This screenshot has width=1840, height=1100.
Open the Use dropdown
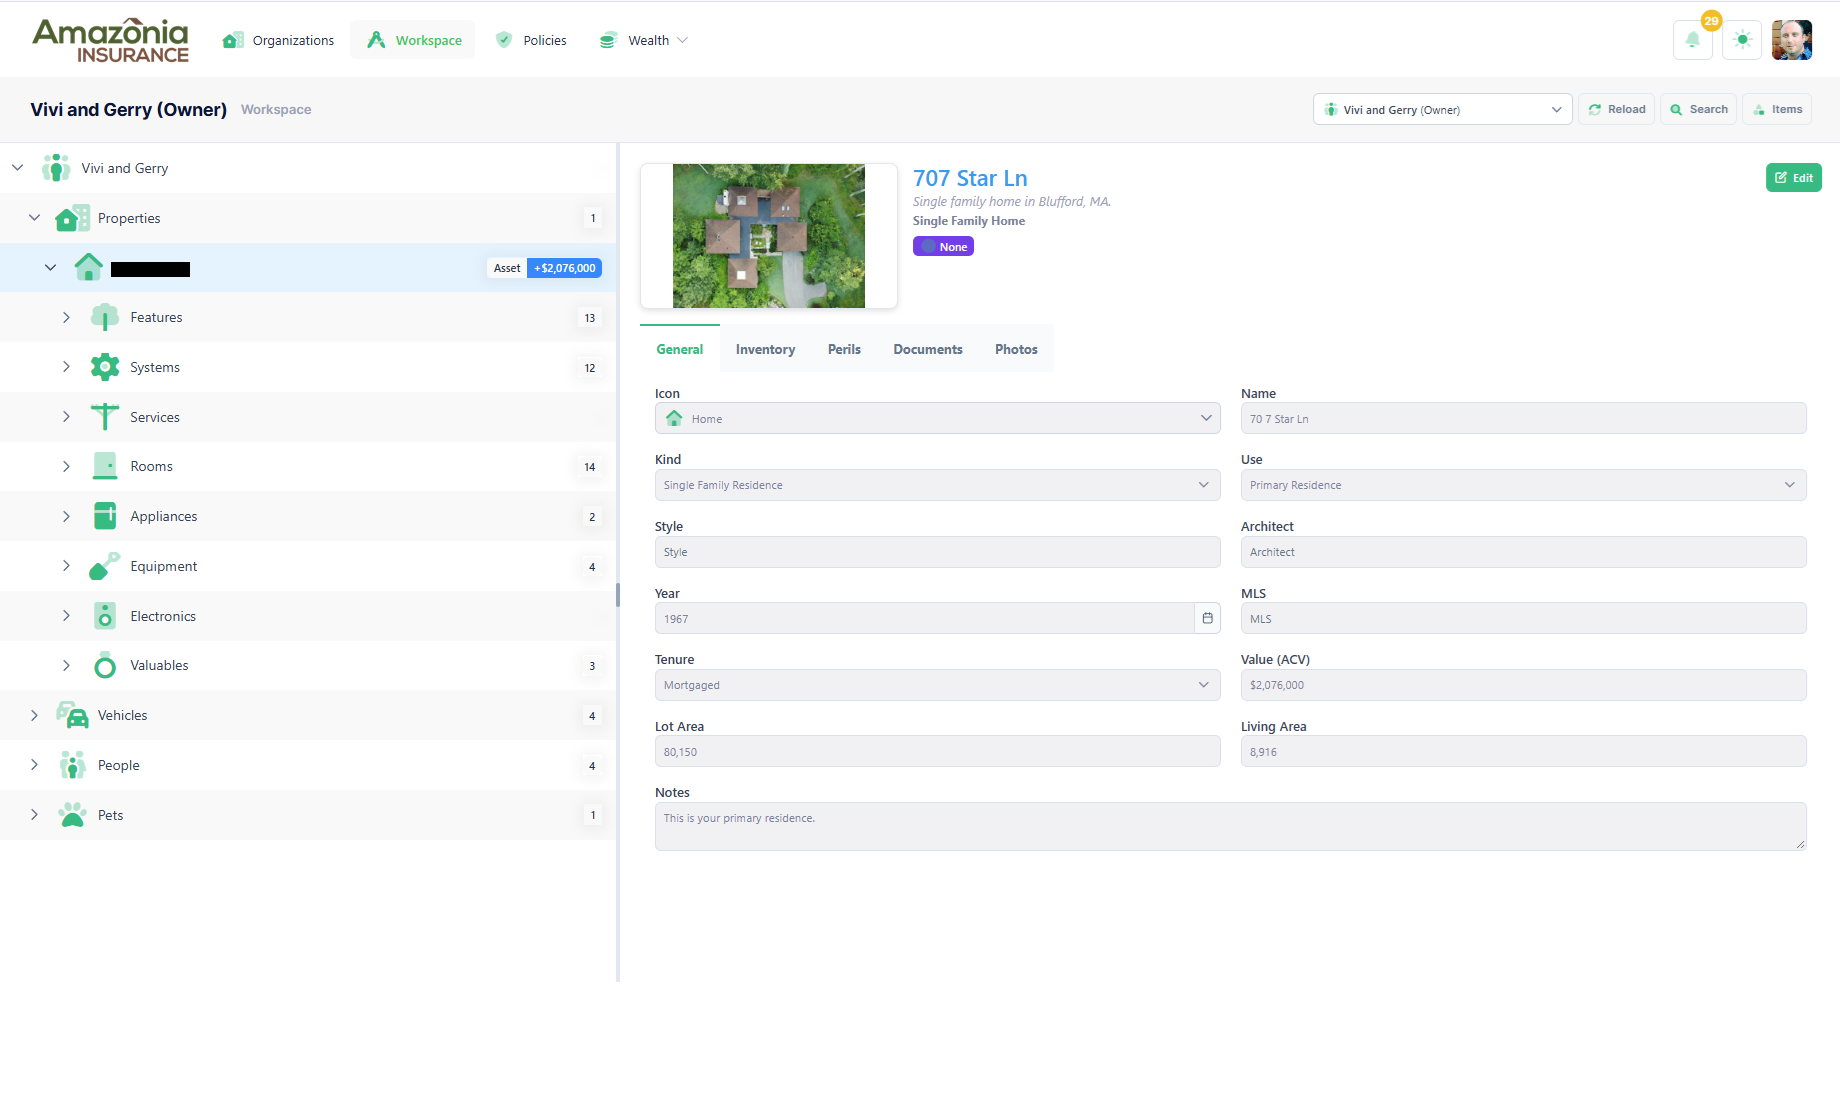pyautogui.click(x=1523, y=485)
